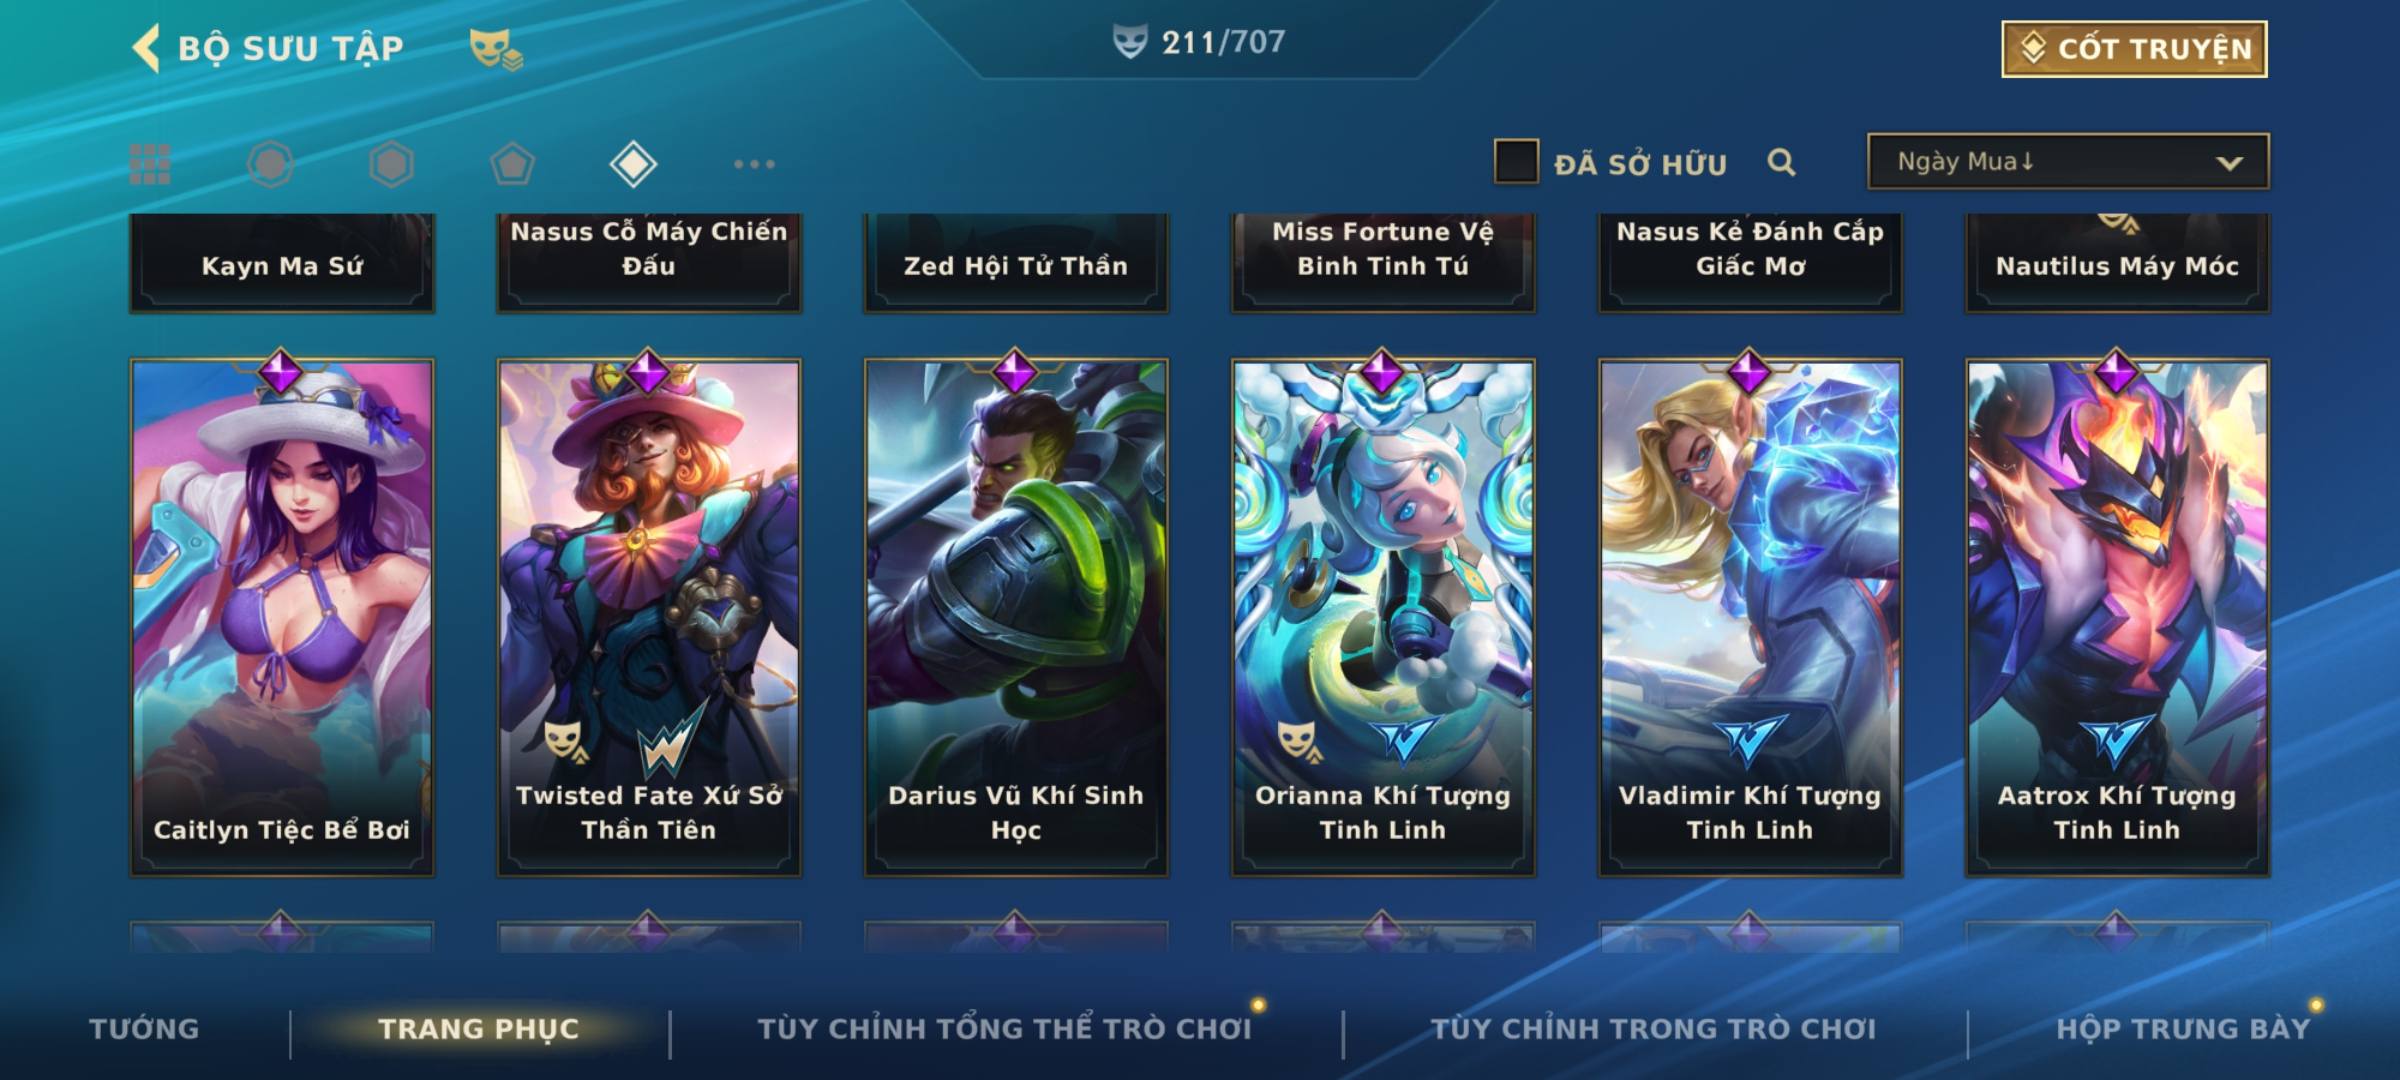Image resolution: width=2400 pixels, height=1080 pixels.
Task: Show all skins with the grid filter icon
Action: point(150,164)
